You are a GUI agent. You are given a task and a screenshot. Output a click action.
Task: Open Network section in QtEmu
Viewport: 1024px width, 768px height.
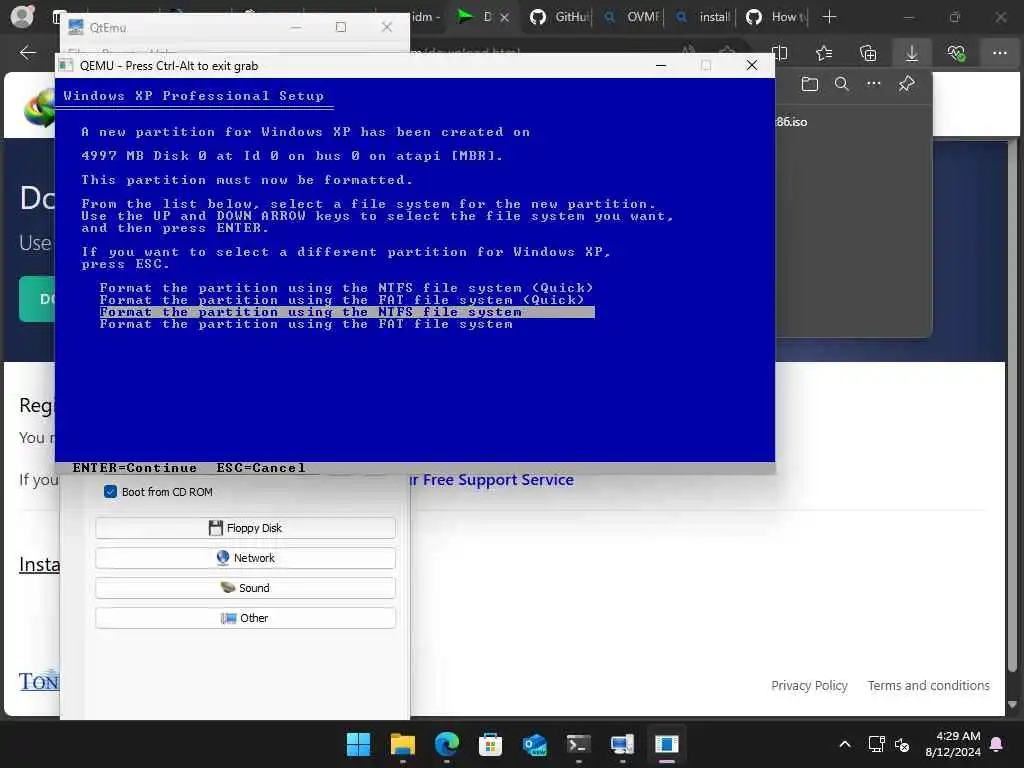[x=245, y=558]
